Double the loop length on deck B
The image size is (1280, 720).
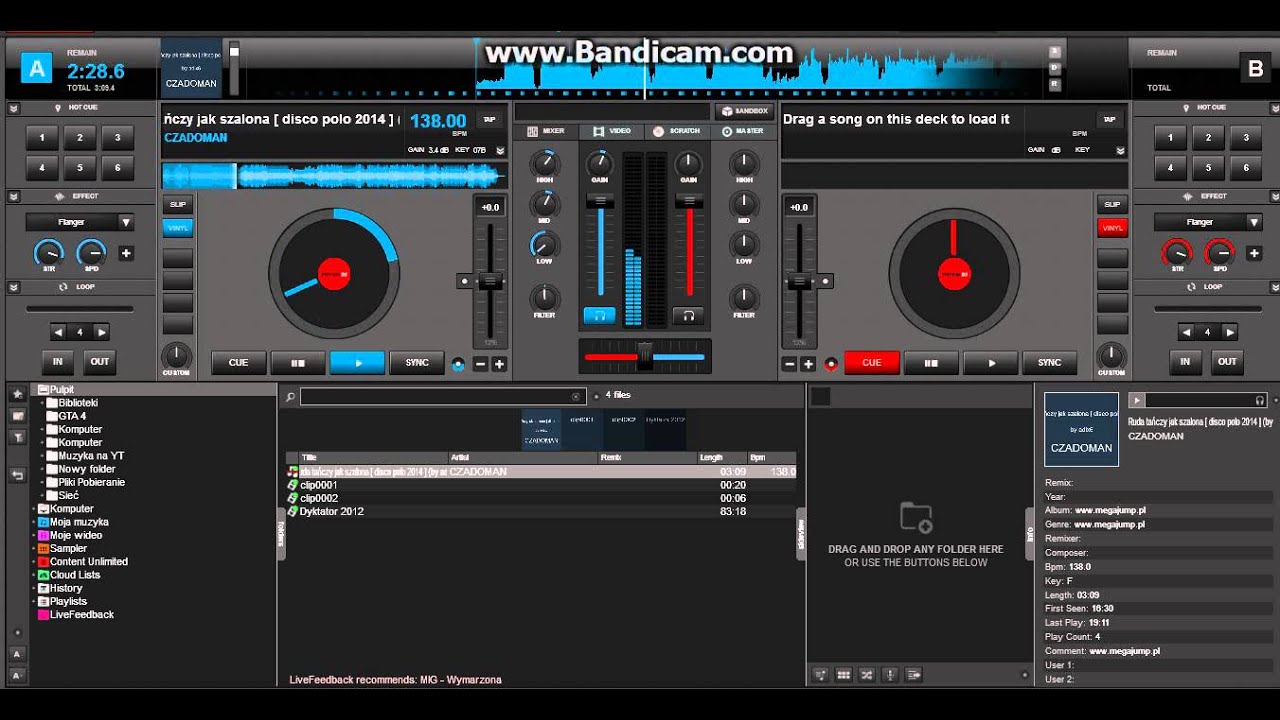(x=1230, y=332)
